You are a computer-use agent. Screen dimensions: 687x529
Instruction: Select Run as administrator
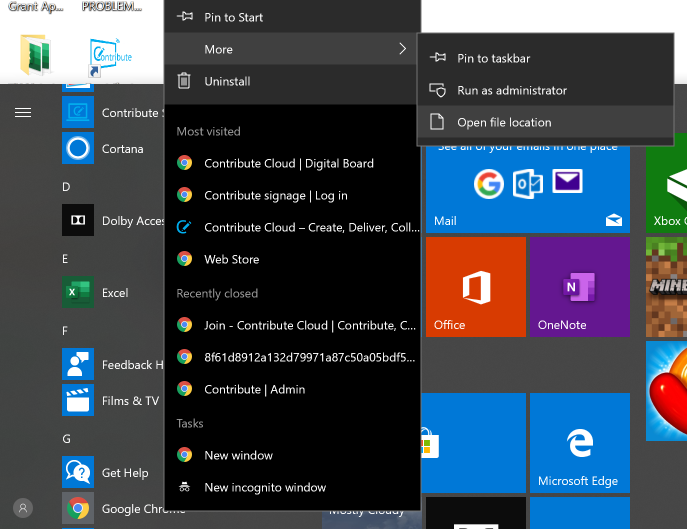tap(545, 90)
